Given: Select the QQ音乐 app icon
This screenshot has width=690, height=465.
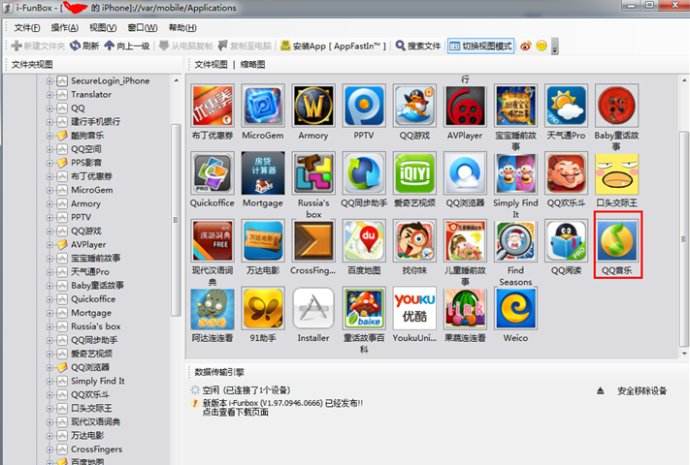Looking at the screenshot, I should pos(617,241).
